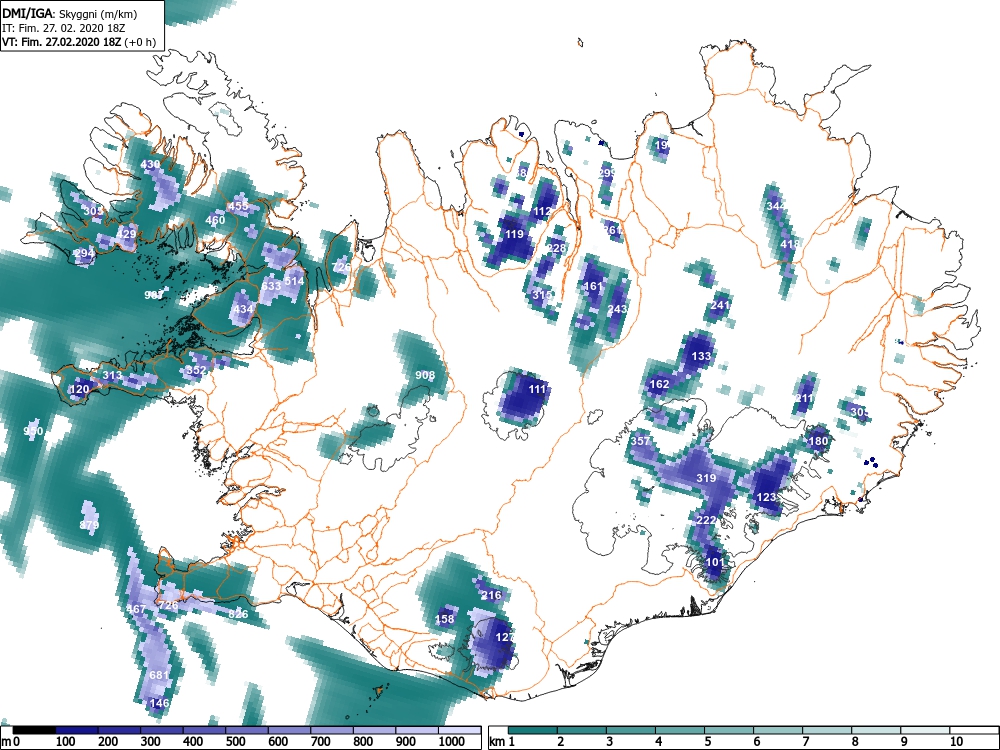This screenshot has height=750, width=1000.
Task: Click visibility value 127 on the southern glacier
Action: click(504, 637)
